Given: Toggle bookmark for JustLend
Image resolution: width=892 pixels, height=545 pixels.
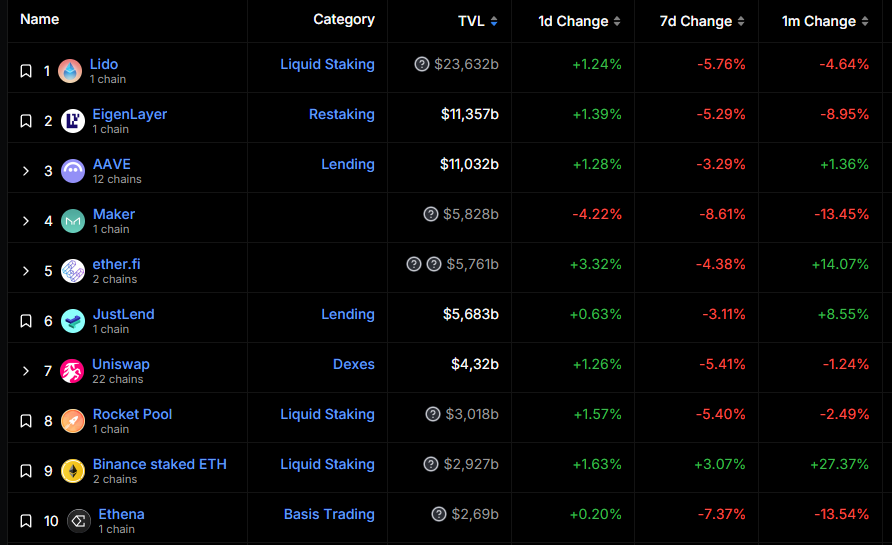Looking at the screenshot, I should tap(26, 321).
